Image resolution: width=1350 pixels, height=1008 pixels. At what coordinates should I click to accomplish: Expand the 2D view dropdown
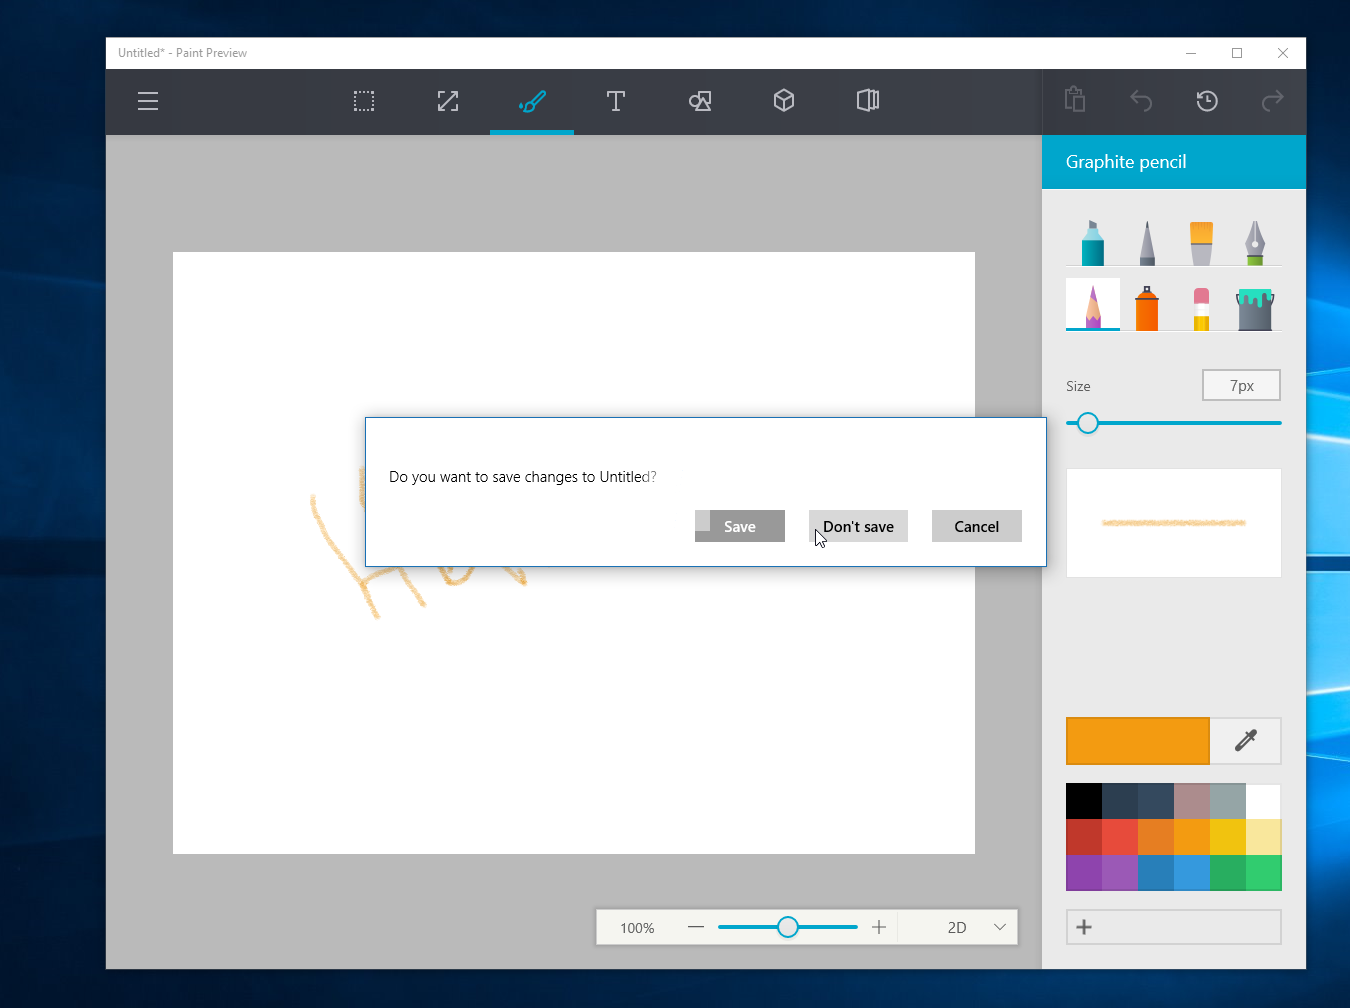tap(999, 927)
